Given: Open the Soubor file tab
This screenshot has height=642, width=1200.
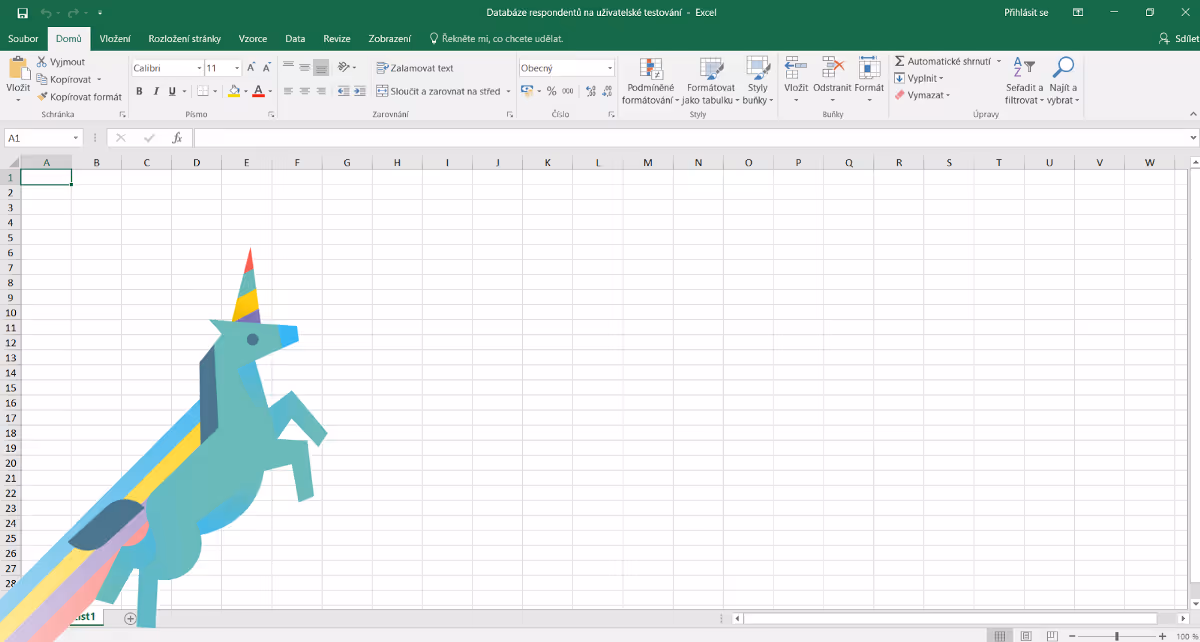Looking at the screenshot, I should point(23,38).
